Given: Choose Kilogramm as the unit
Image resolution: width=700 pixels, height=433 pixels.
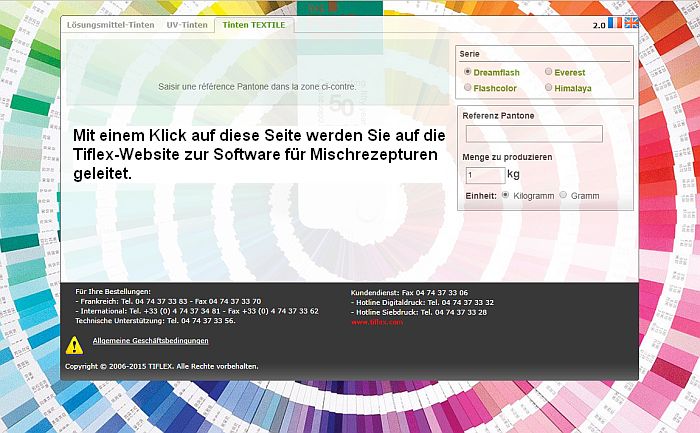Looking at the screenshot, I should 505,195.
